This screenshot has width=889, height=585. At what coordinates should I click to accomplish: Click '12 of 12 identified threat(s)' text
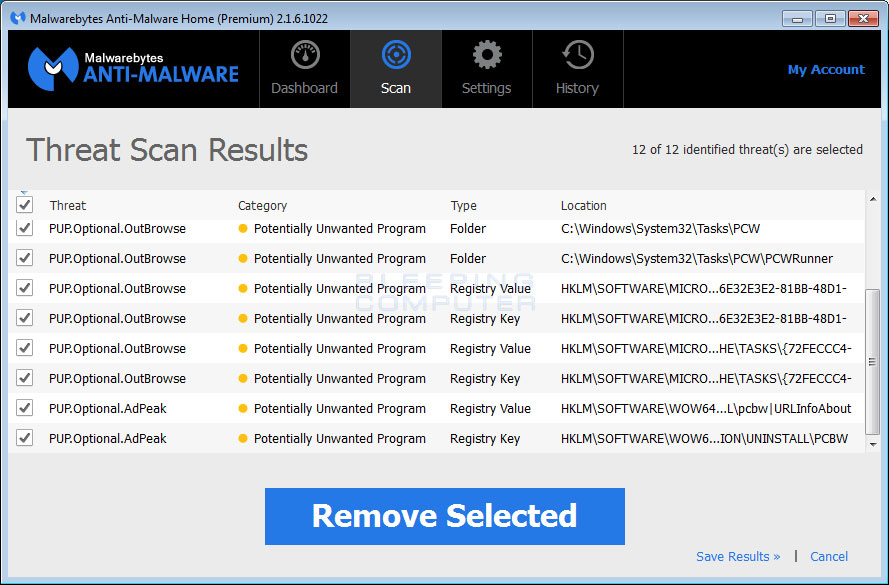[x=747, y=150]
